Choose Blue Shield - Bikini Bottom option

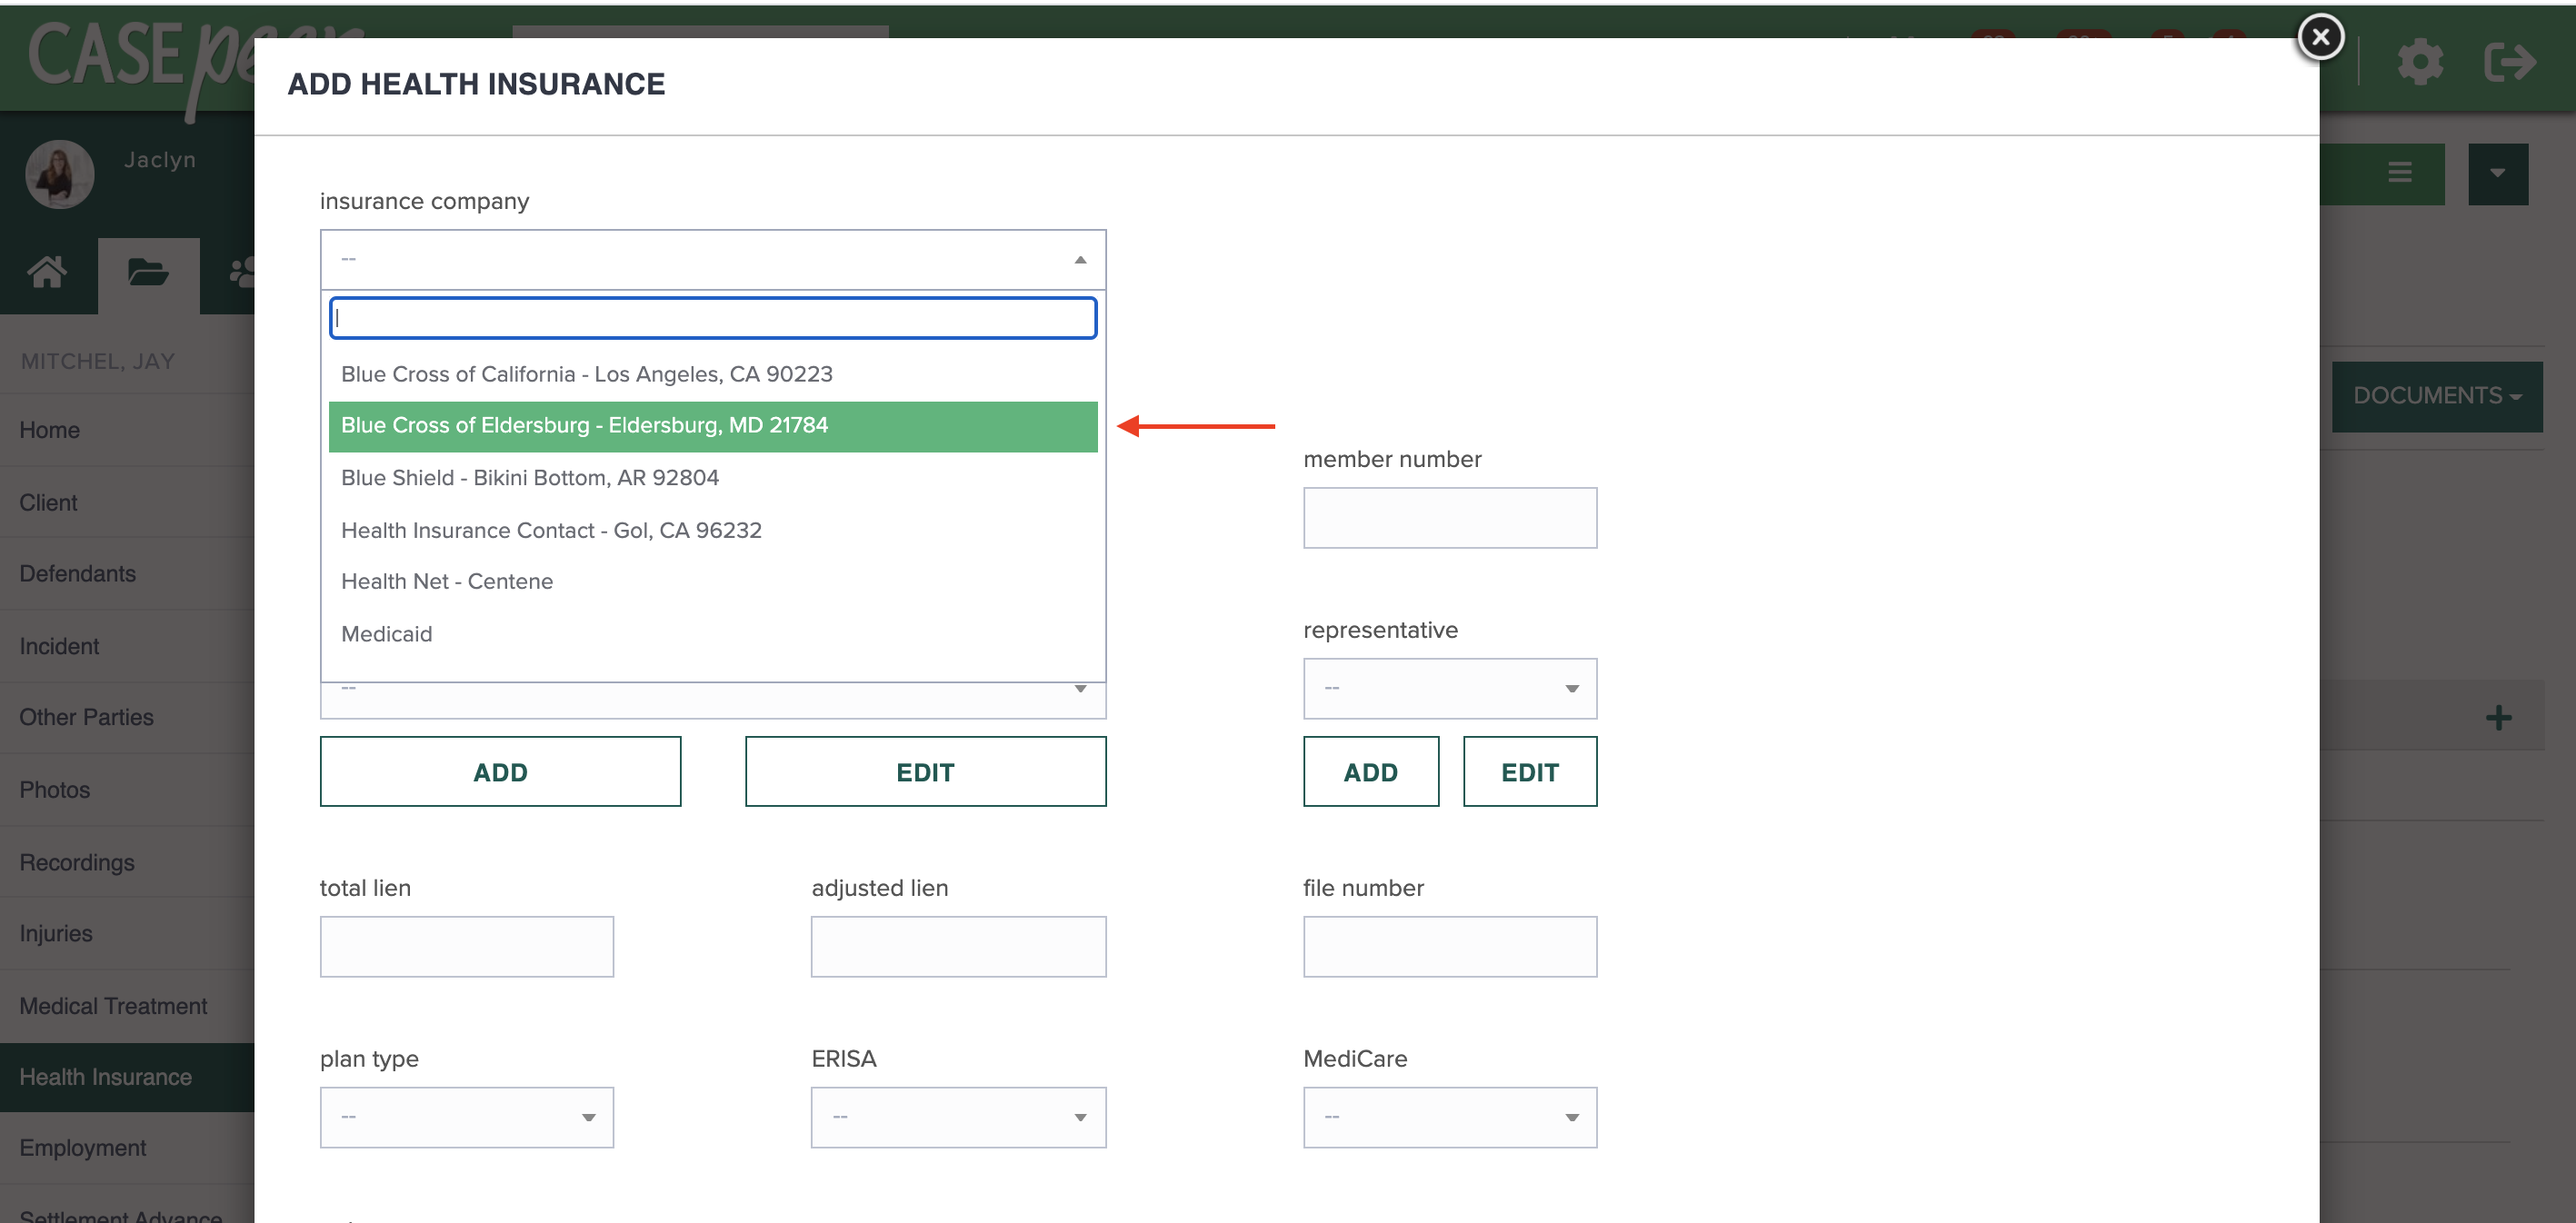point(712,478)
